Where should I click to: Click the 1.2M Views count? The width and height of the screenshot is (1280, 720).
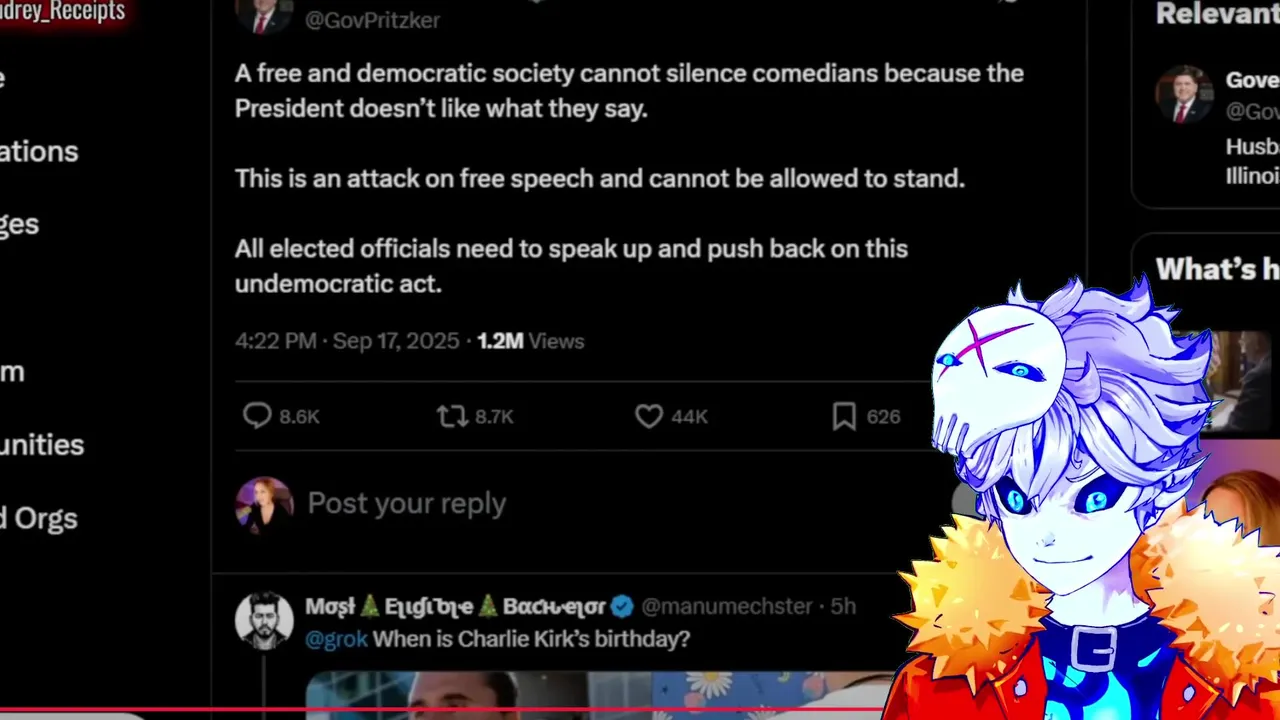point(530,341)
